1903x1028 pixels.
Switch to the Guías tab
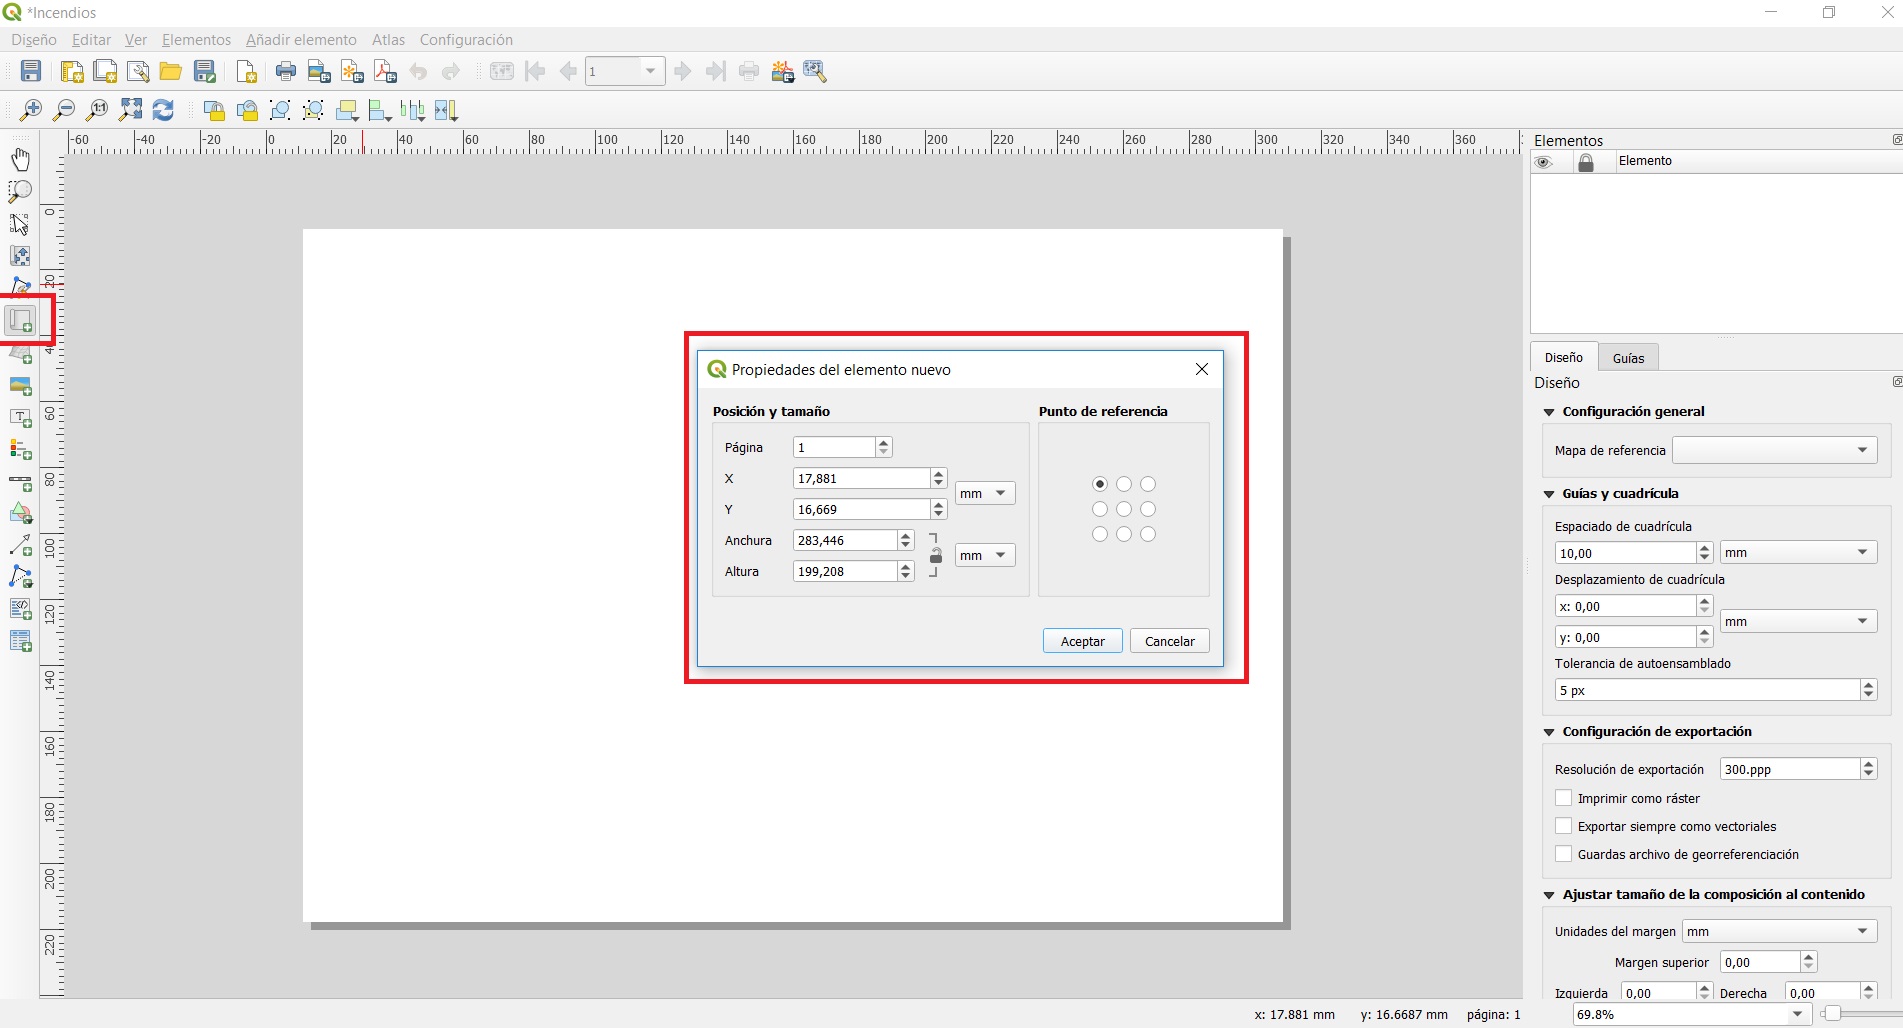1628,358
